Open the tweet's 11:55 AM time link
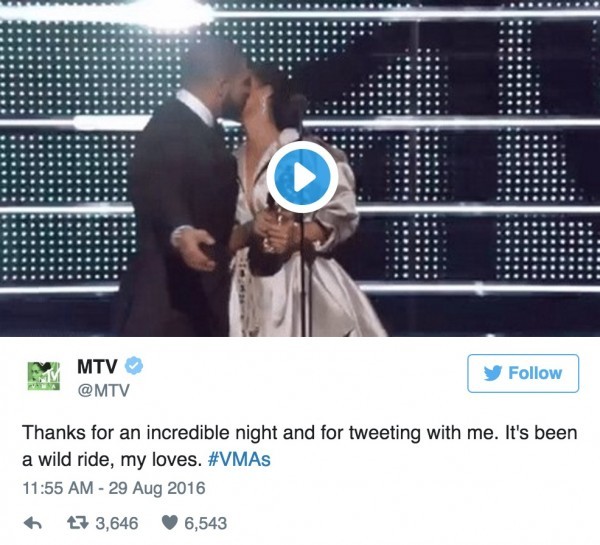 [58, 488]
